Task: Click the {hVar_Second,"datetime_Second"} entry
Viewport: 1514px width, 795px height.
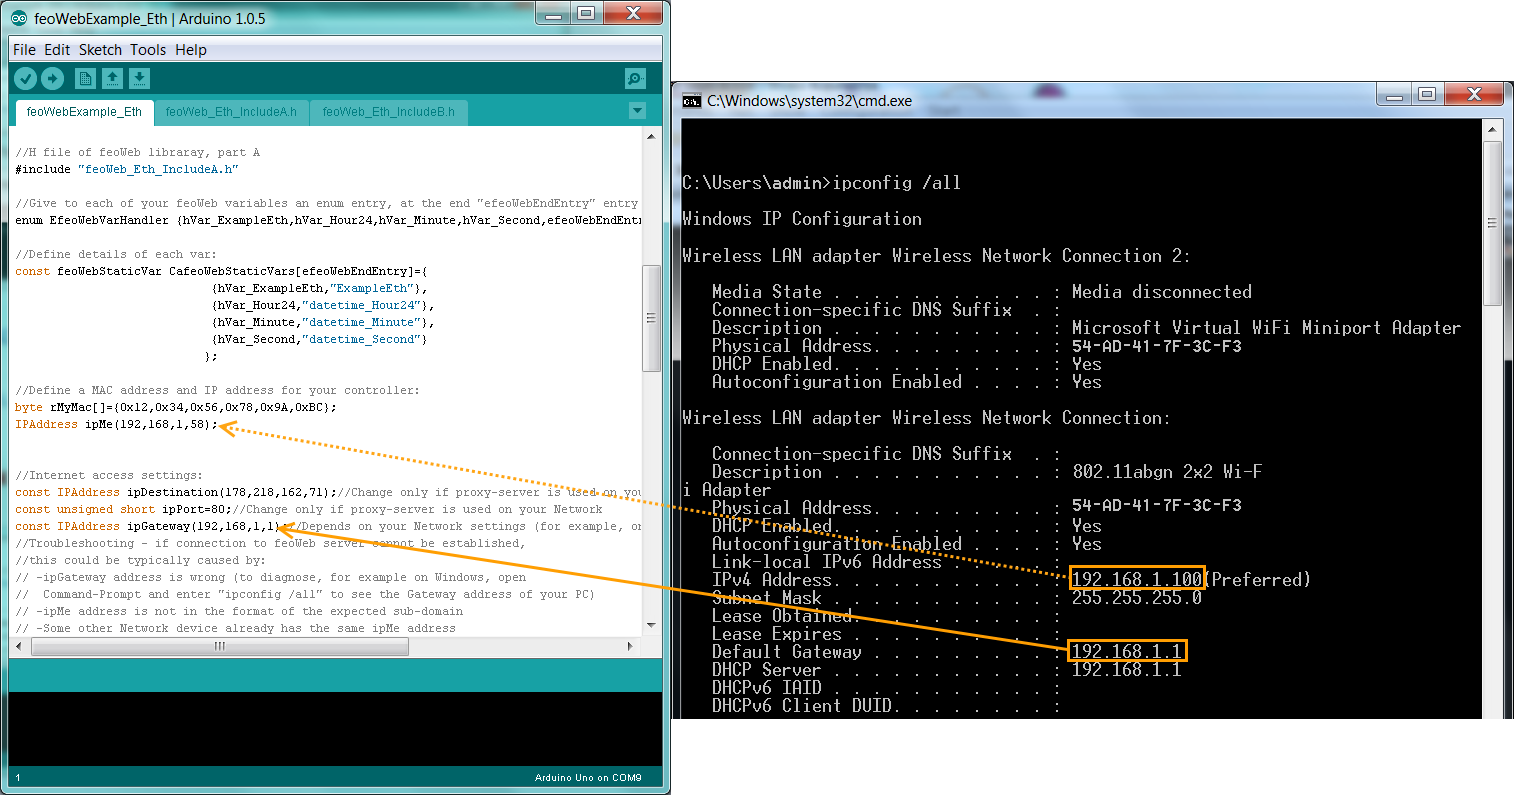Action: [320, 339]
